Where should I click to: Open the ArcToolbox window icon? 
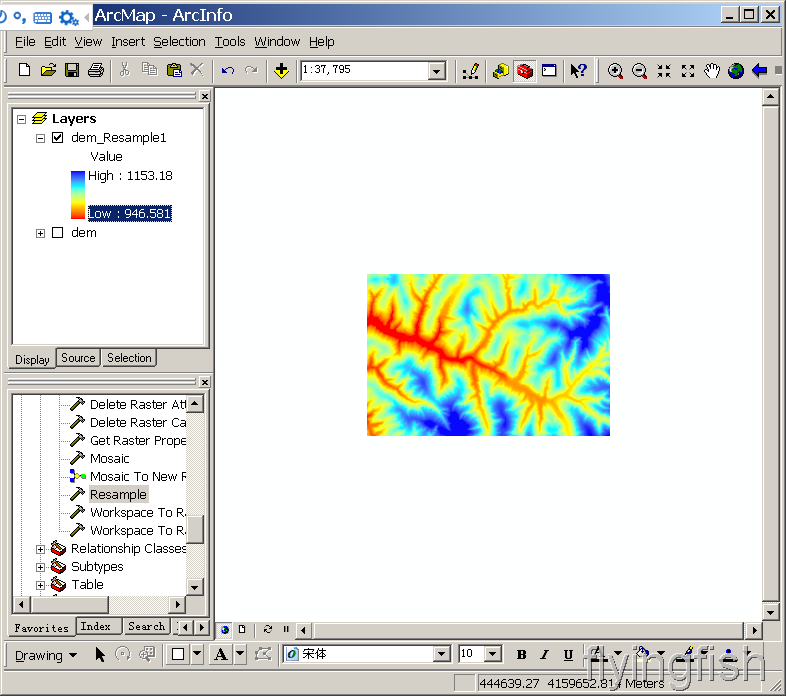[x=525, y=71]
